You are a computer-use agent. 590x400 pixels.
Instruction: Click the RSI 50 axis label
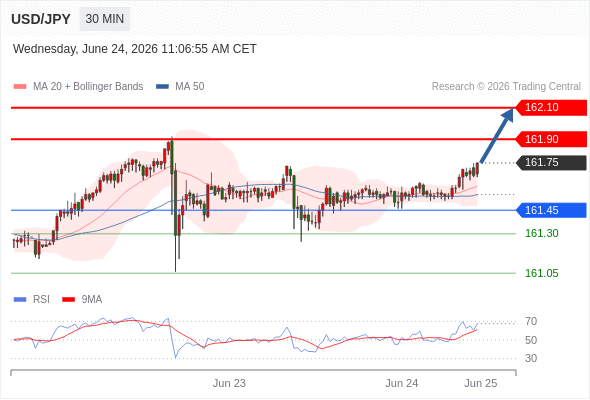[x=531, y=340]
